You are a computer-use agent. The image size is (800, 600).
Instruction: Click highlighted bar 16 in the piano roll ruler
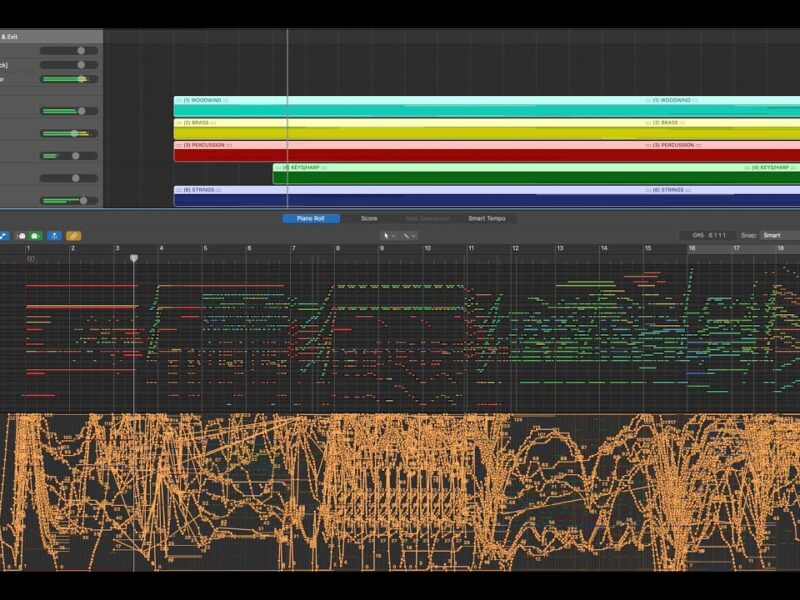coord(692,248)
